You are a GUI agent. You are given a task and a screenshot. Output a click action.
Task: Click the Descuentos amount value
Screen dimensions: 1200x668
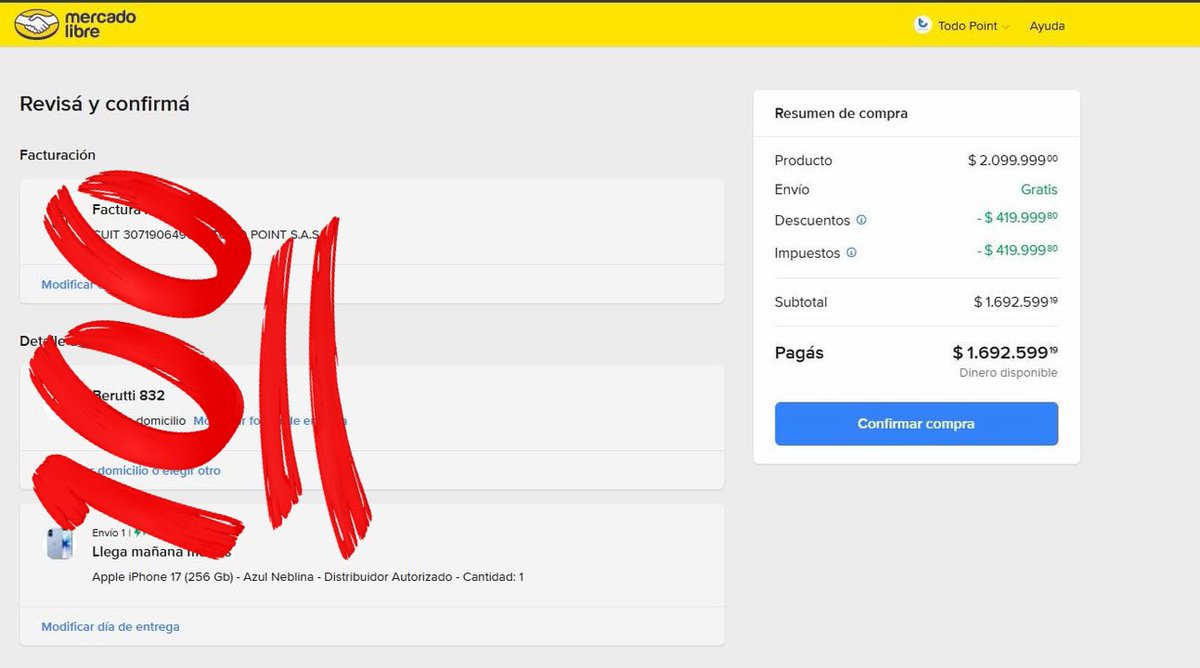pos(1017,220)
